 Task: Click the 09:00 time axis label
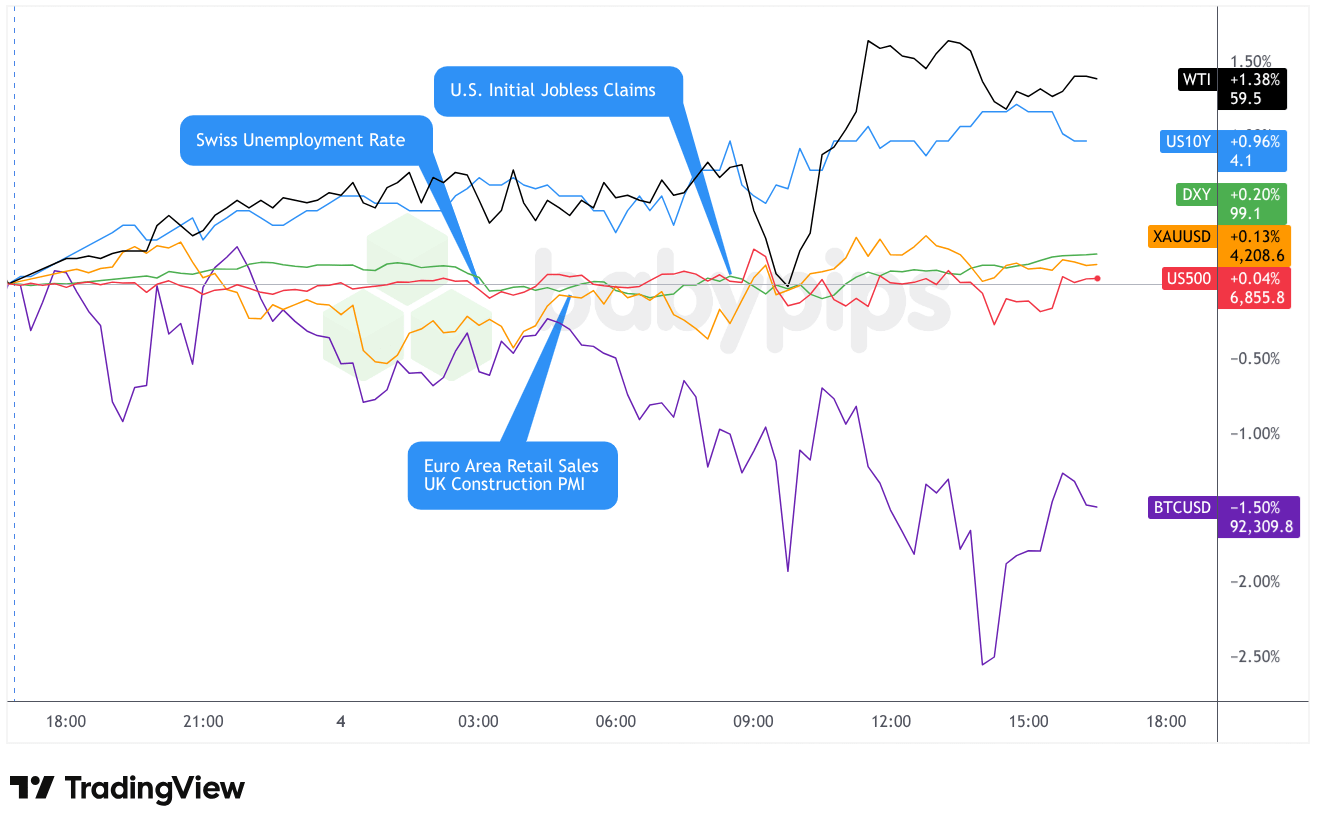[x=753, y=722]
